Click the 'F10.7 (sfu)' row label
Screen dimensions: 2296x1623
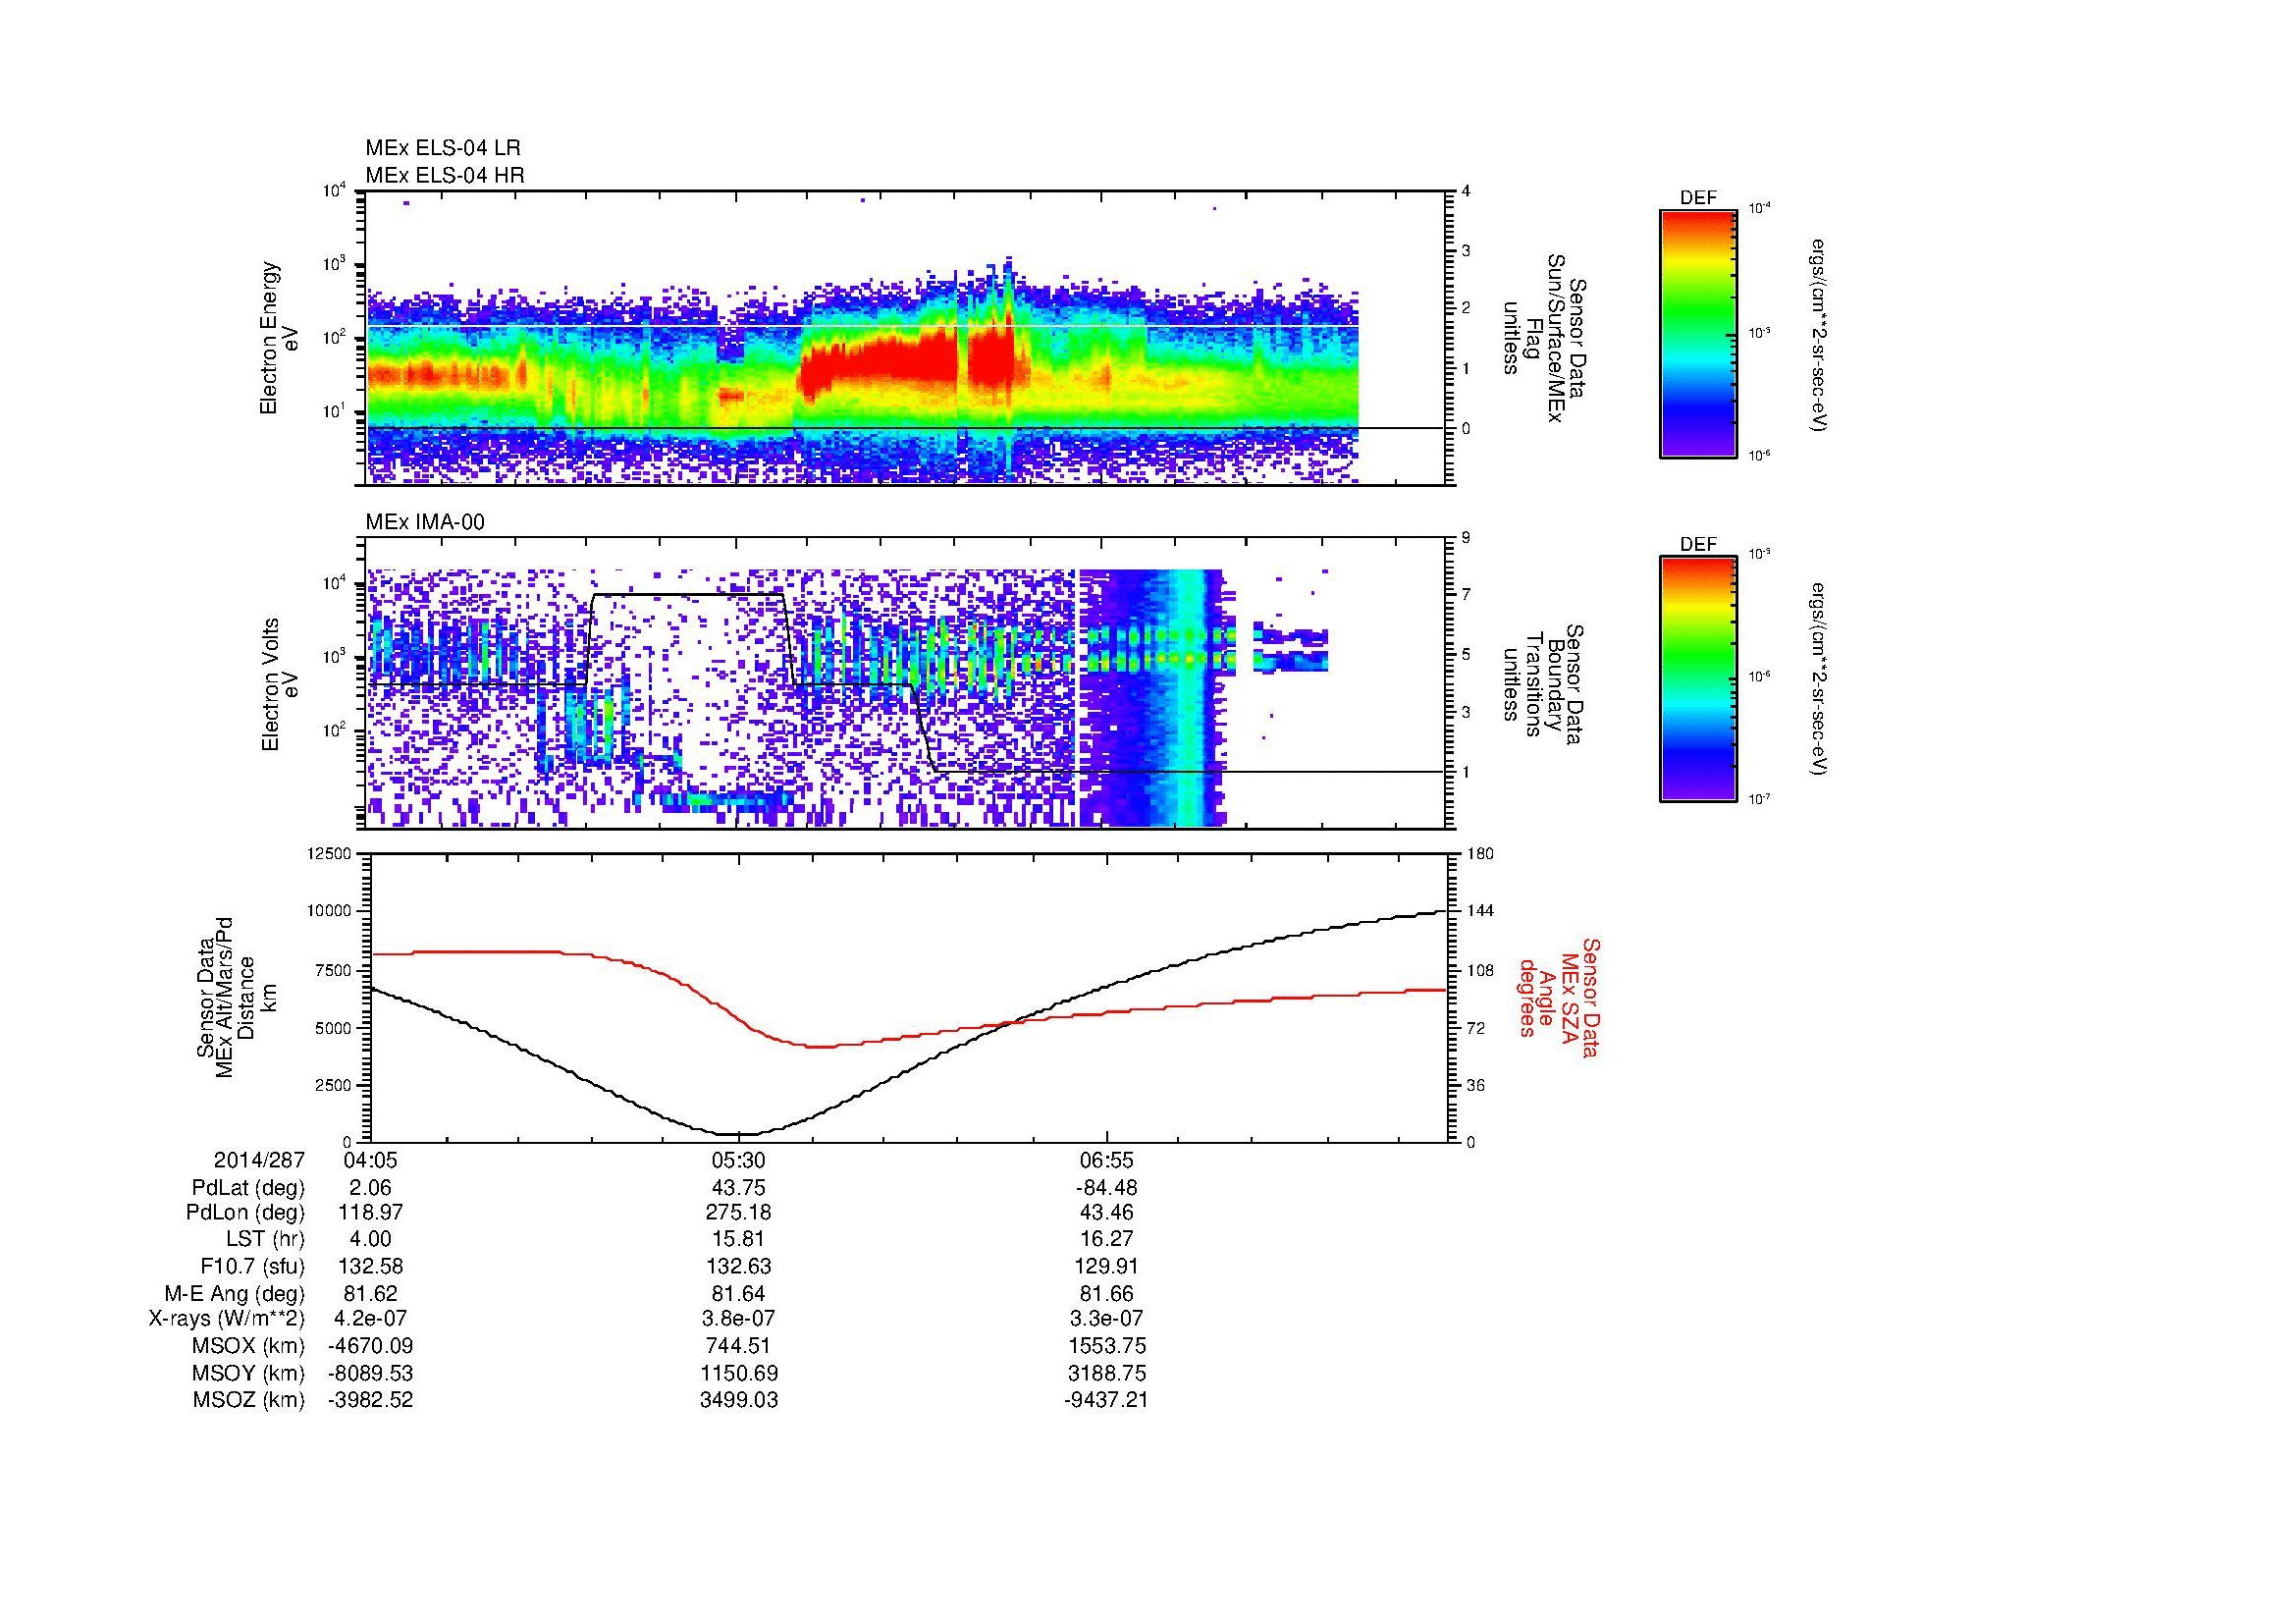tap(251, 1267)
